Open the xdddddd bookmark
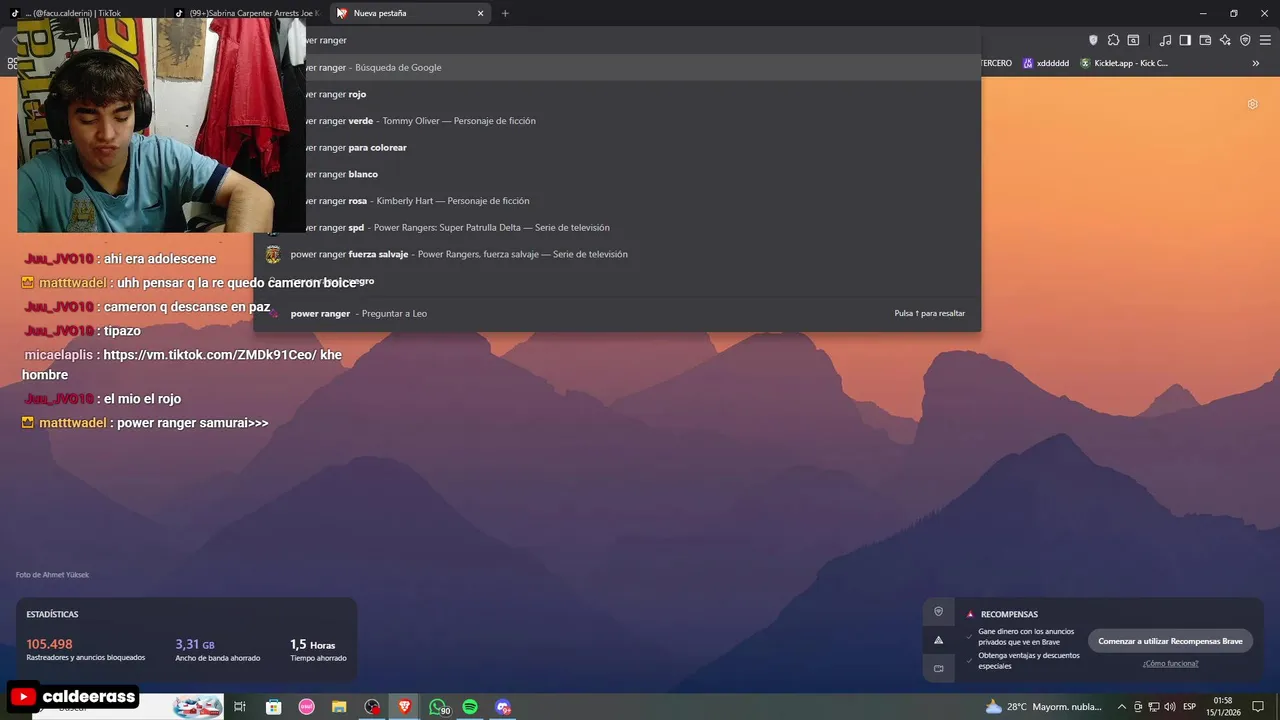The width and height of the screenshot is (1280, 720). (x=1045, y=63)
